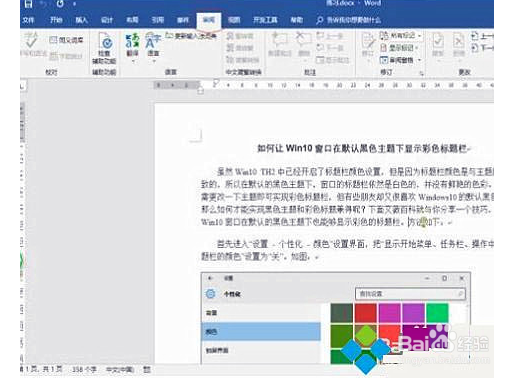Switch to the 视图 (View) tab

234,20
